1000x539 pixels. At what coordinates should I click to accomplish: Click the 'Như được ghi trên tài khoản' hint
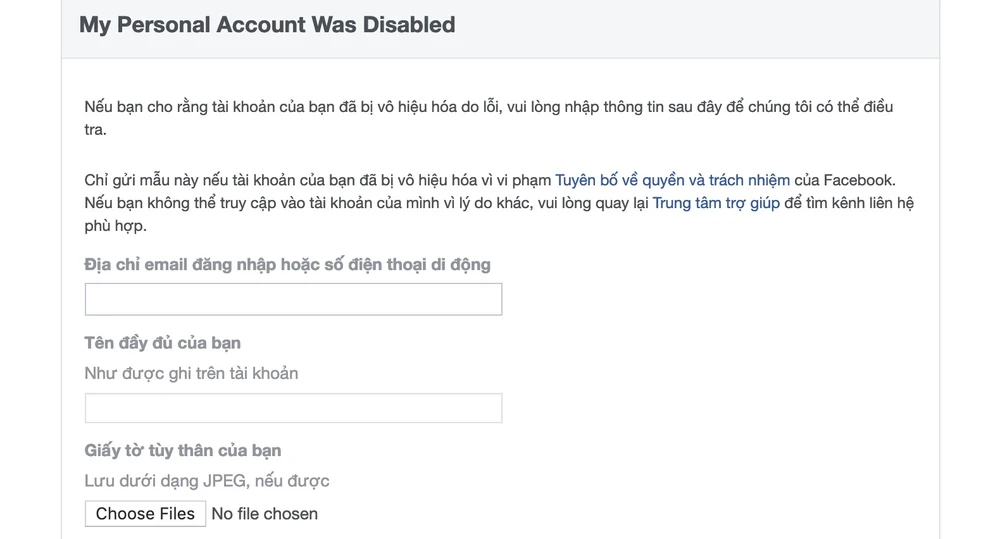(x=191, y=373)
